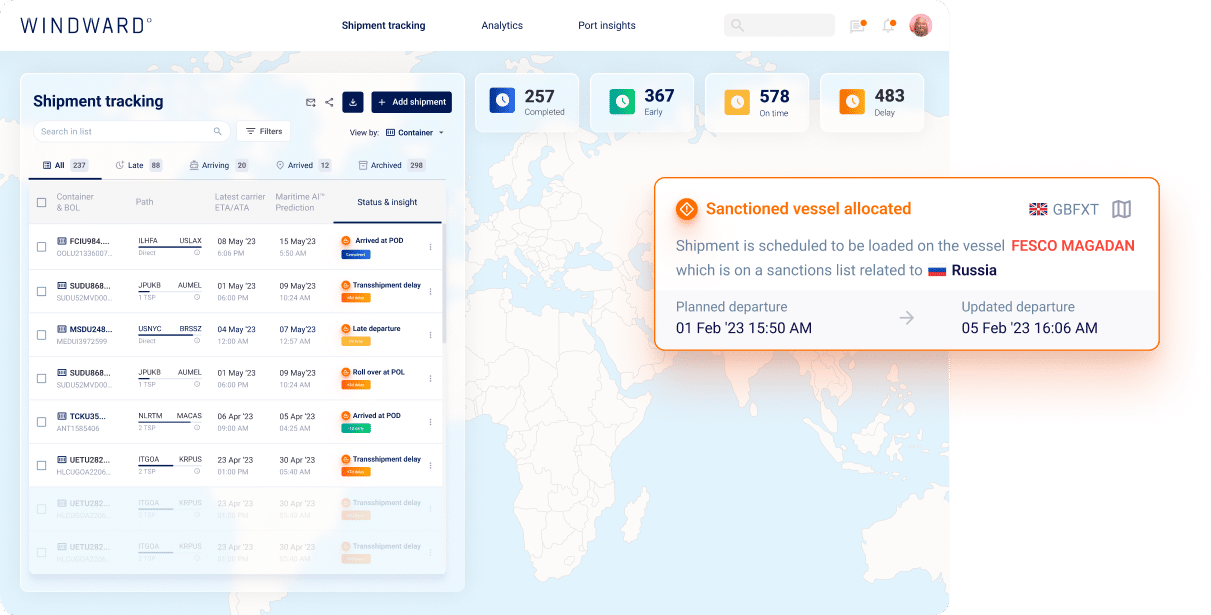Image resolution: width=1211 pixels, height=615 pixels.
Task: Select the MSDU248 row checkbox
Action: [x=41, y=334]
